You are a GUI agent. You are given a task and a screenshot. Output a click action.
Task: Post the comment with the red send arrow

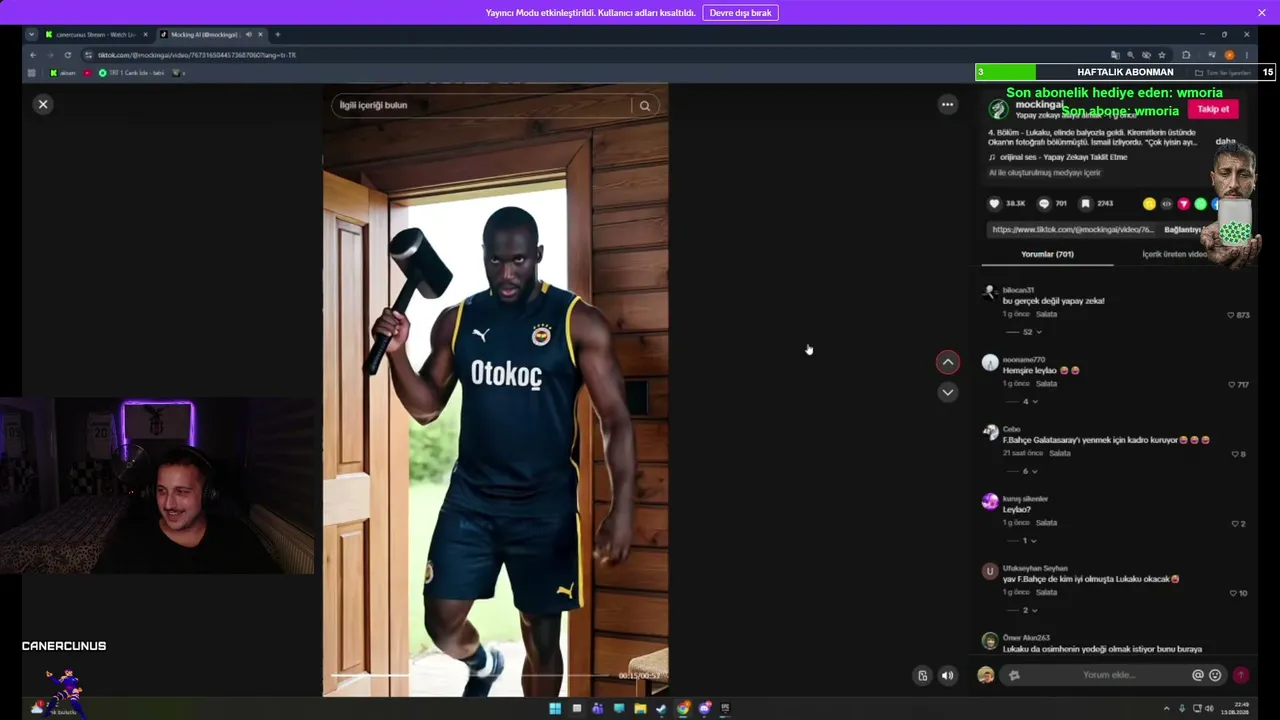[x=1241, y=675]
